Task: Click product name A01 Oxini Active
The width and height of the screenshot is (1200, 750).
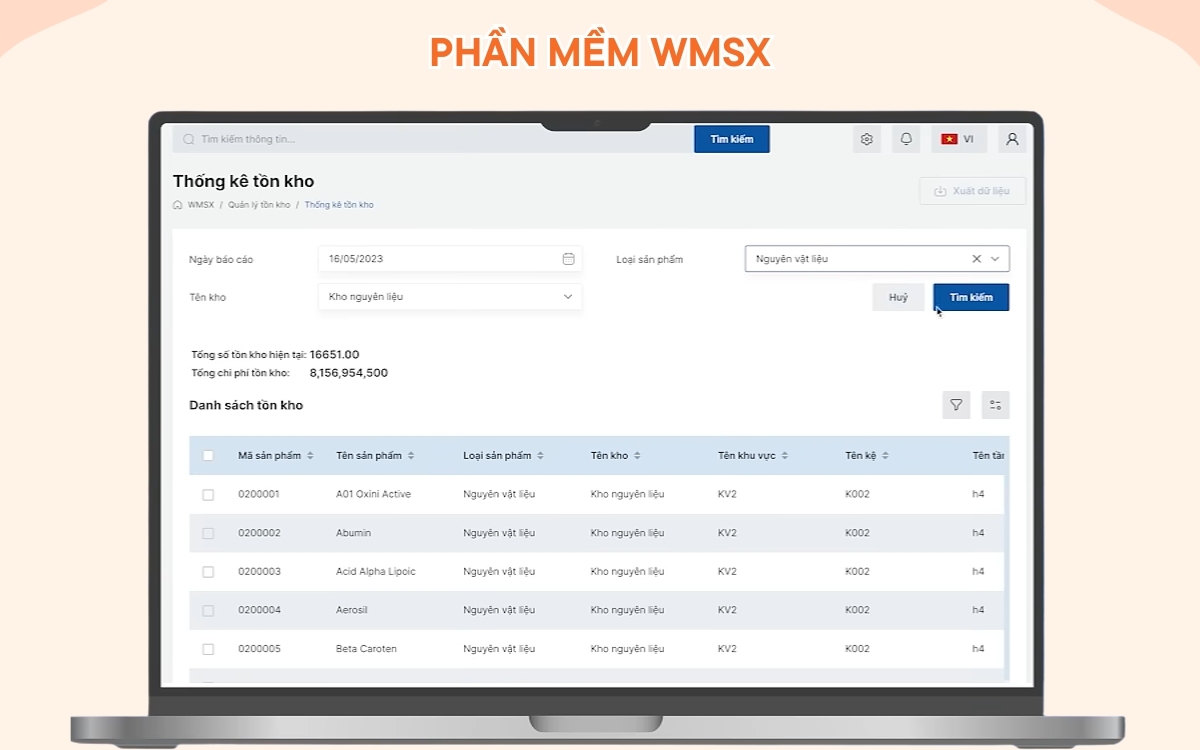Action: tap(373, 494)
